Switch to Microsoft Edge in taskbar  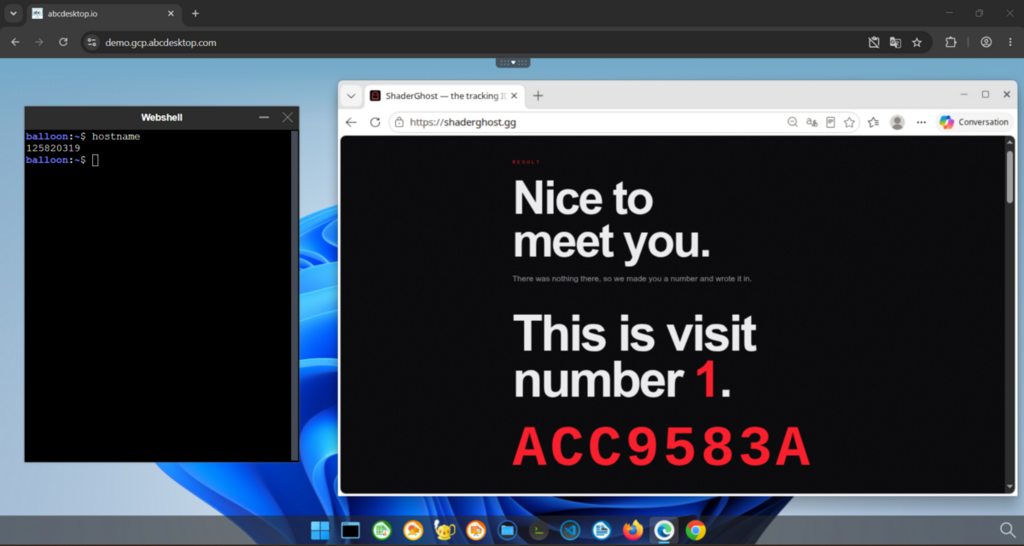[664, 530]
